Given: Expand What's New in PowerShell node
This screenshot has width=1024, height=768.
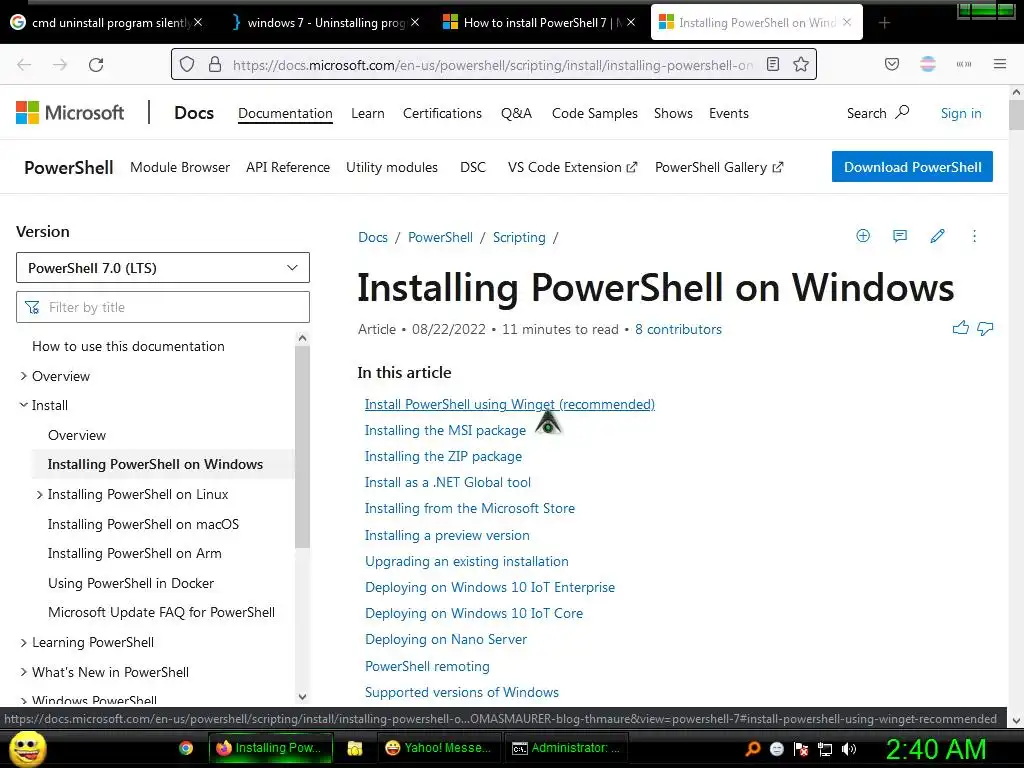Looking at the screenshot, I should tap(24, 672).
